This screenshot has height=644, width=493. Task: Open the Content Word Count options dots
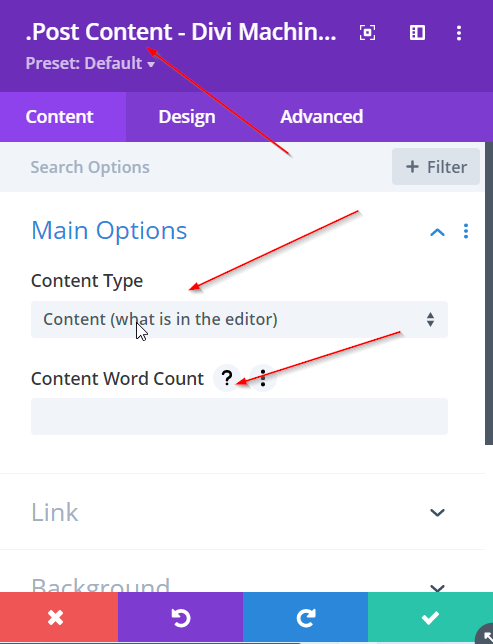(x=263, y=378)
